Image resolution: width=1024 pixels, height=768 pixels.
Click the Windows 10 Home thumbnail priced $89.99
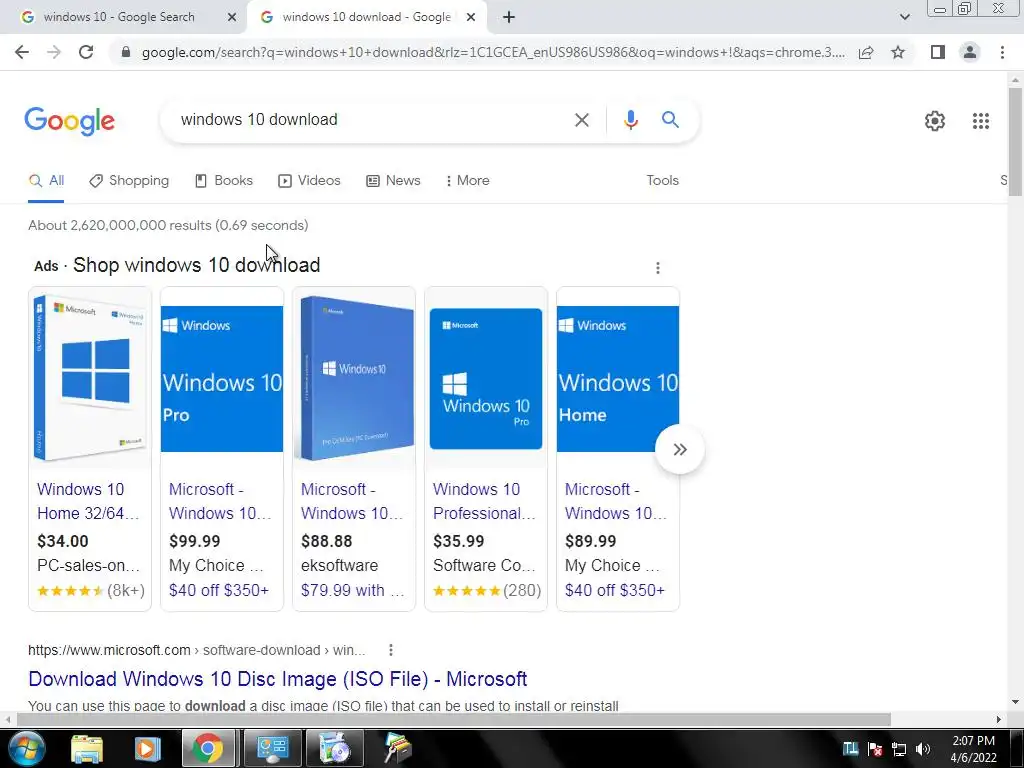618,379
